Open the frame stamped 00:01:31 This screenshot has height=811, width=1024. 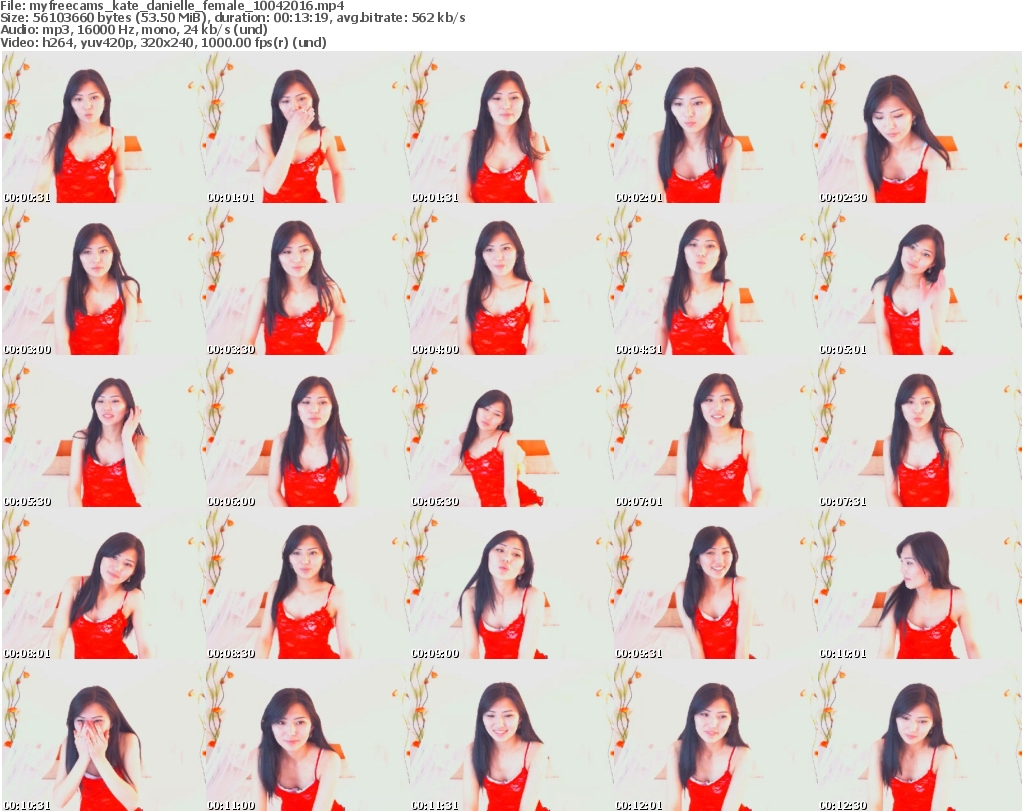tap(511, 127)
